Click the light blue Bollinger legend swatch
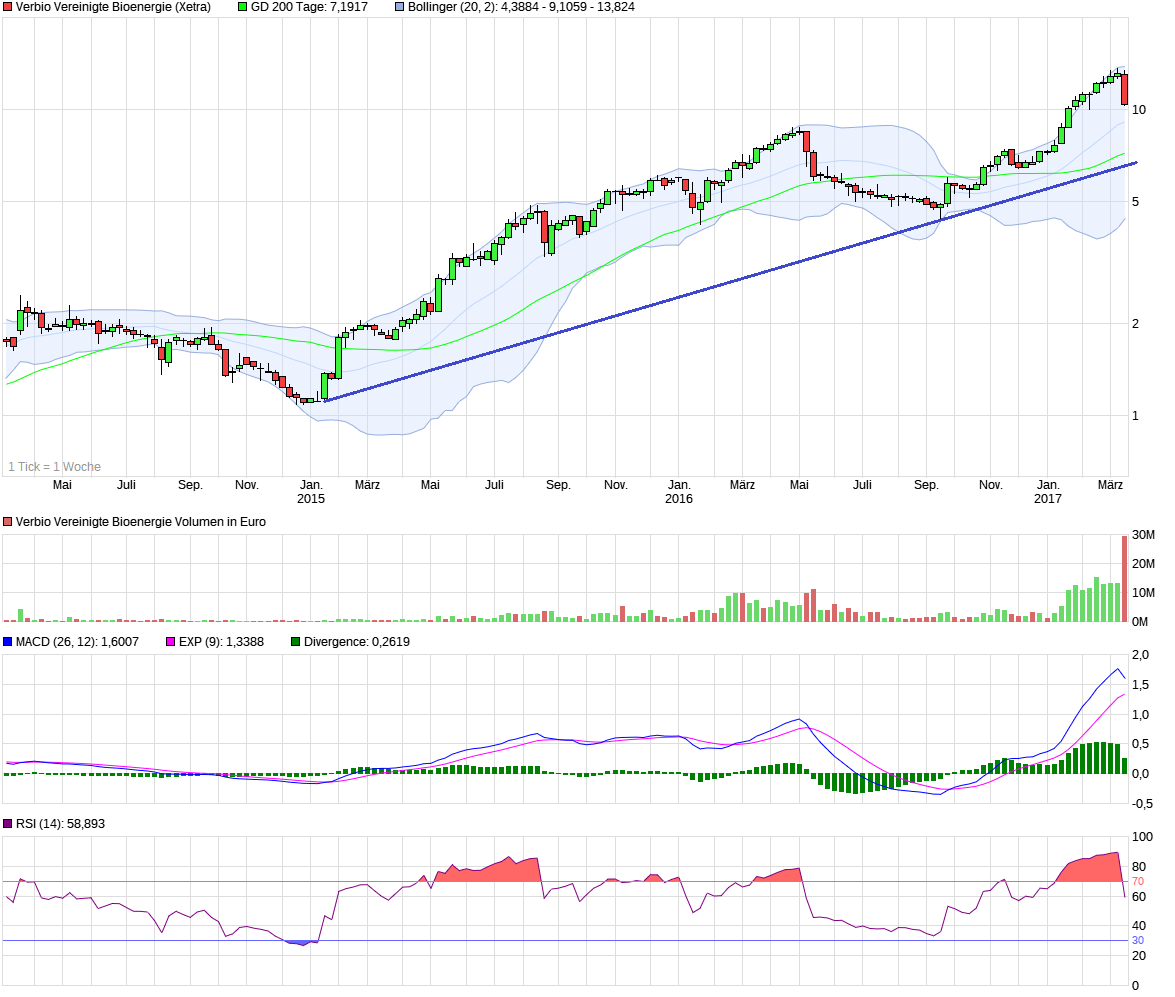This screenshot has width=1175, height=997. tap(399, 7)
